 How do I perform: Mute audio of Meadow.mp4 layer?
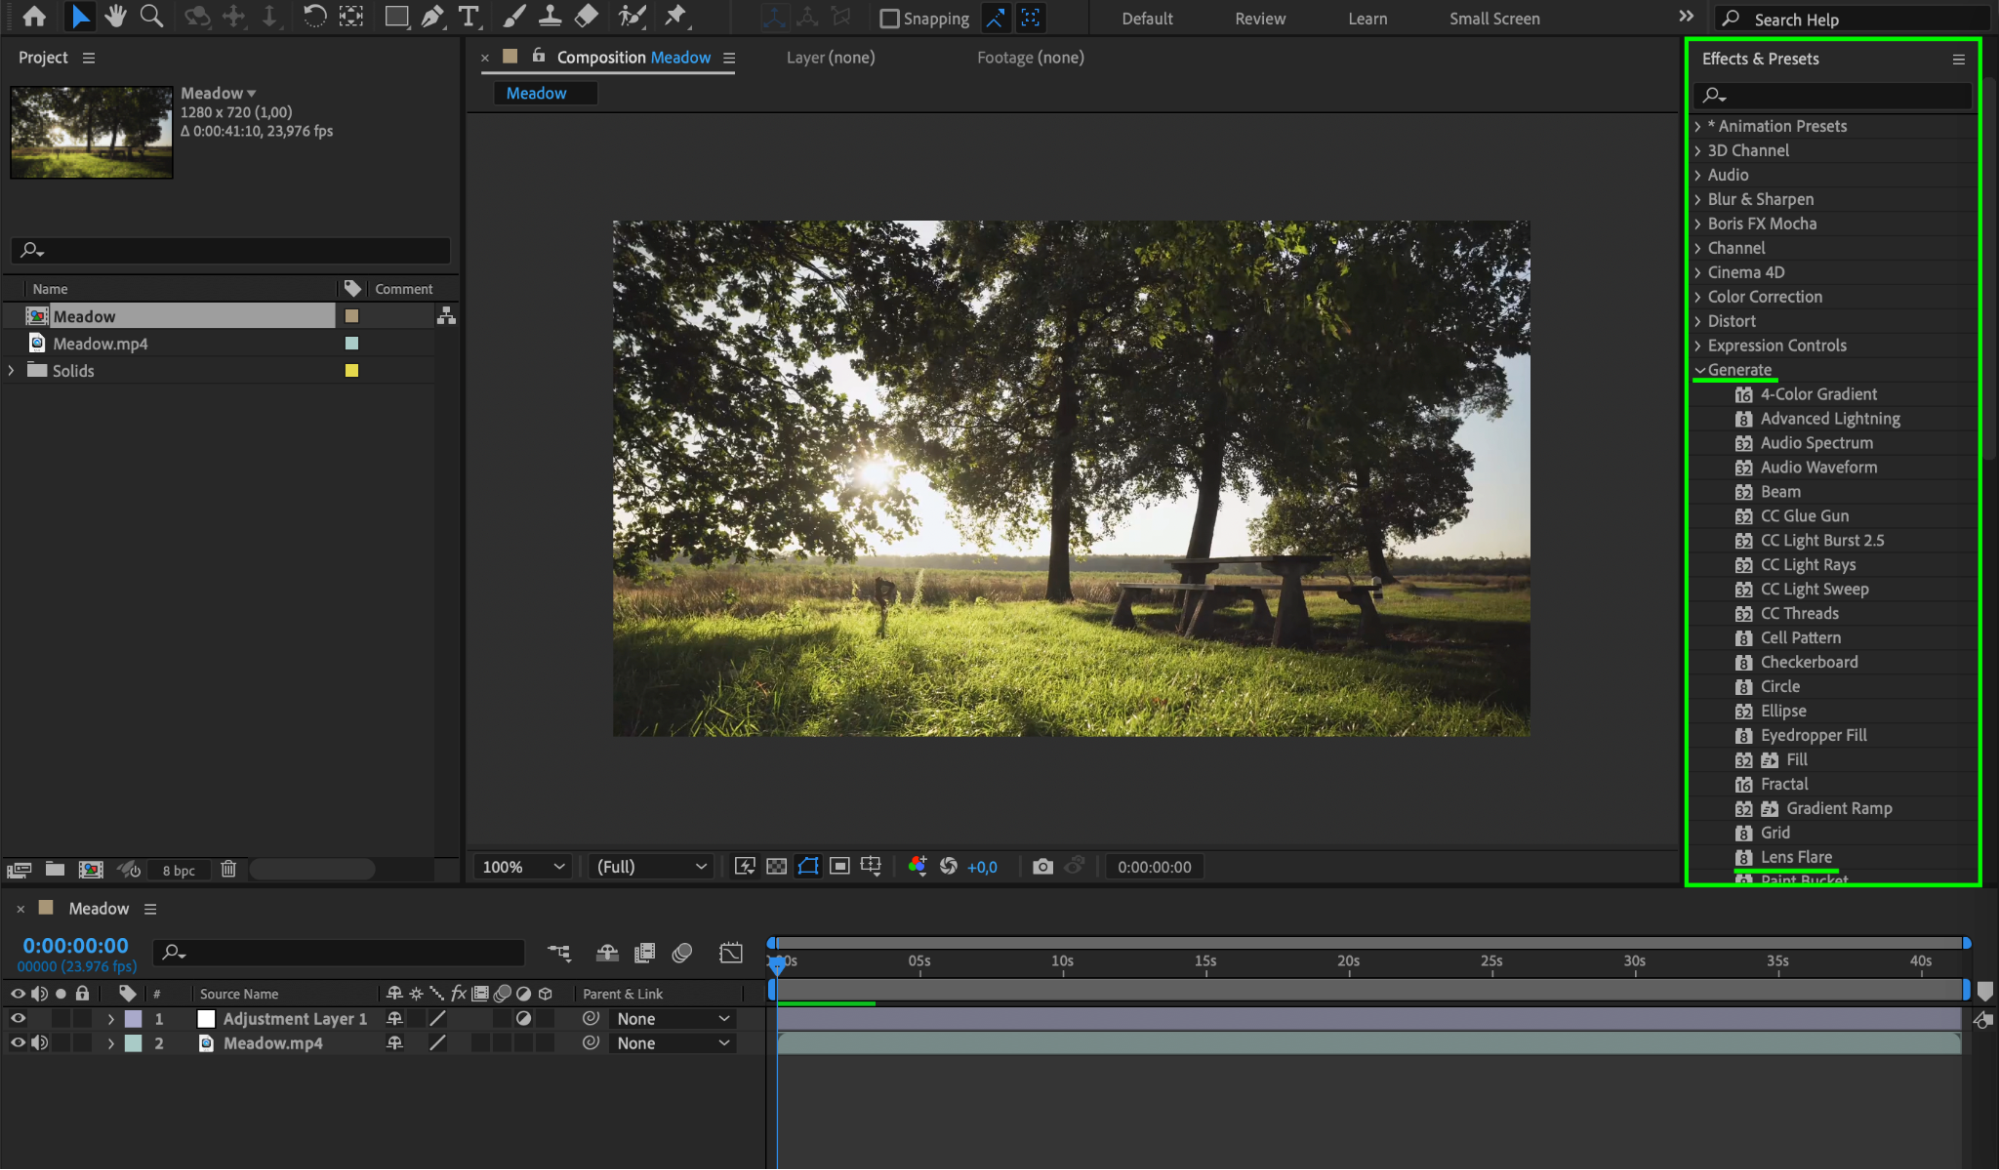click(40, 1043)
